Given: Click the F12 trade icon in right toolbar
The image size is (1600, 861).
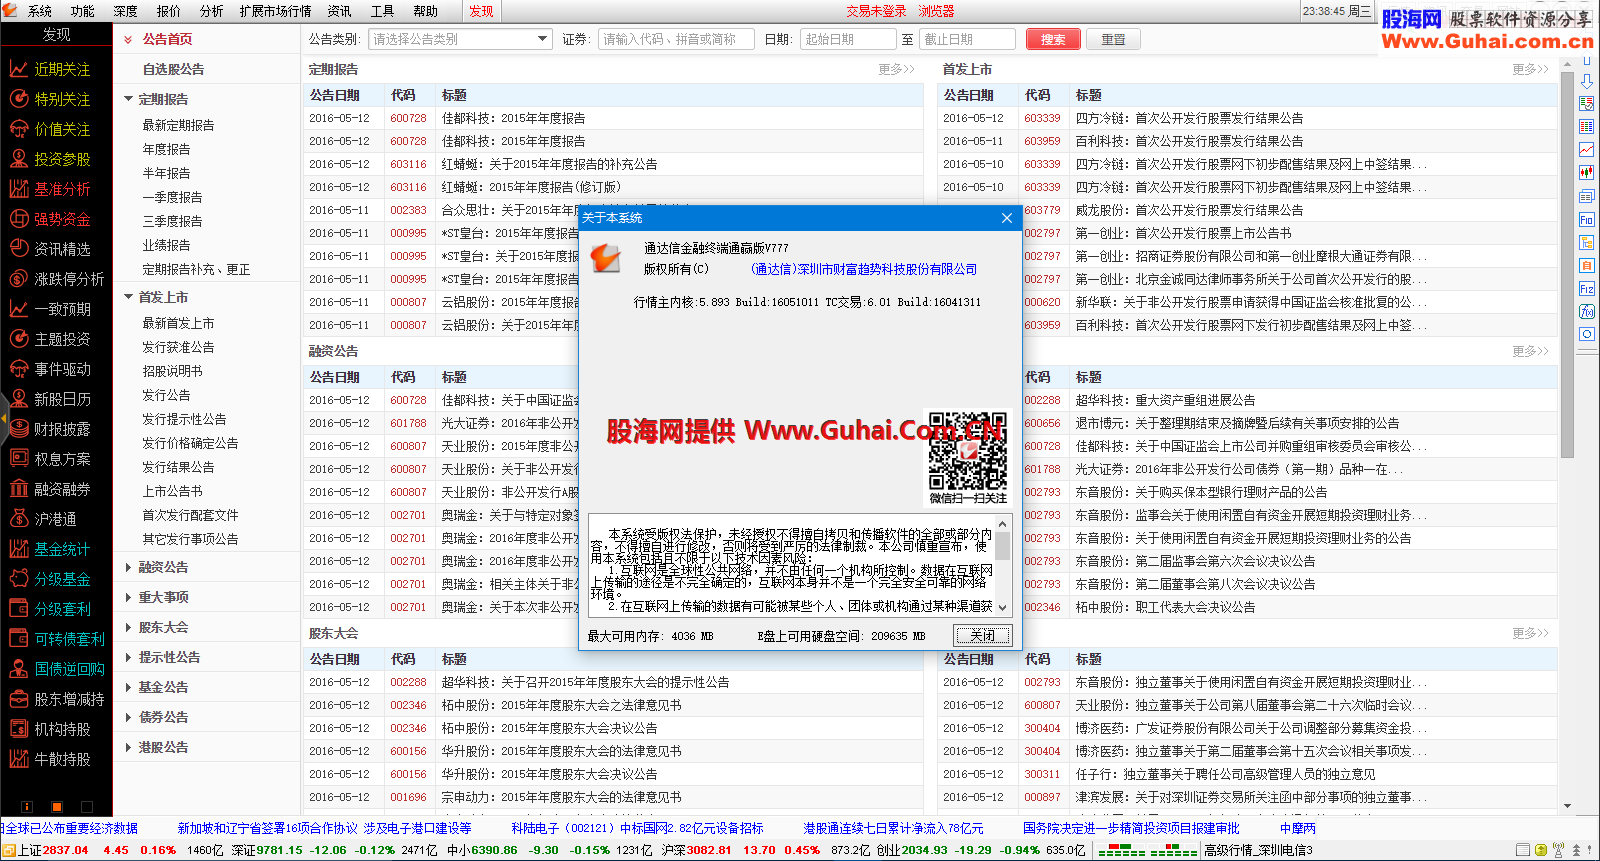Looking at the screenshot, I should [x=1586, y=288].
